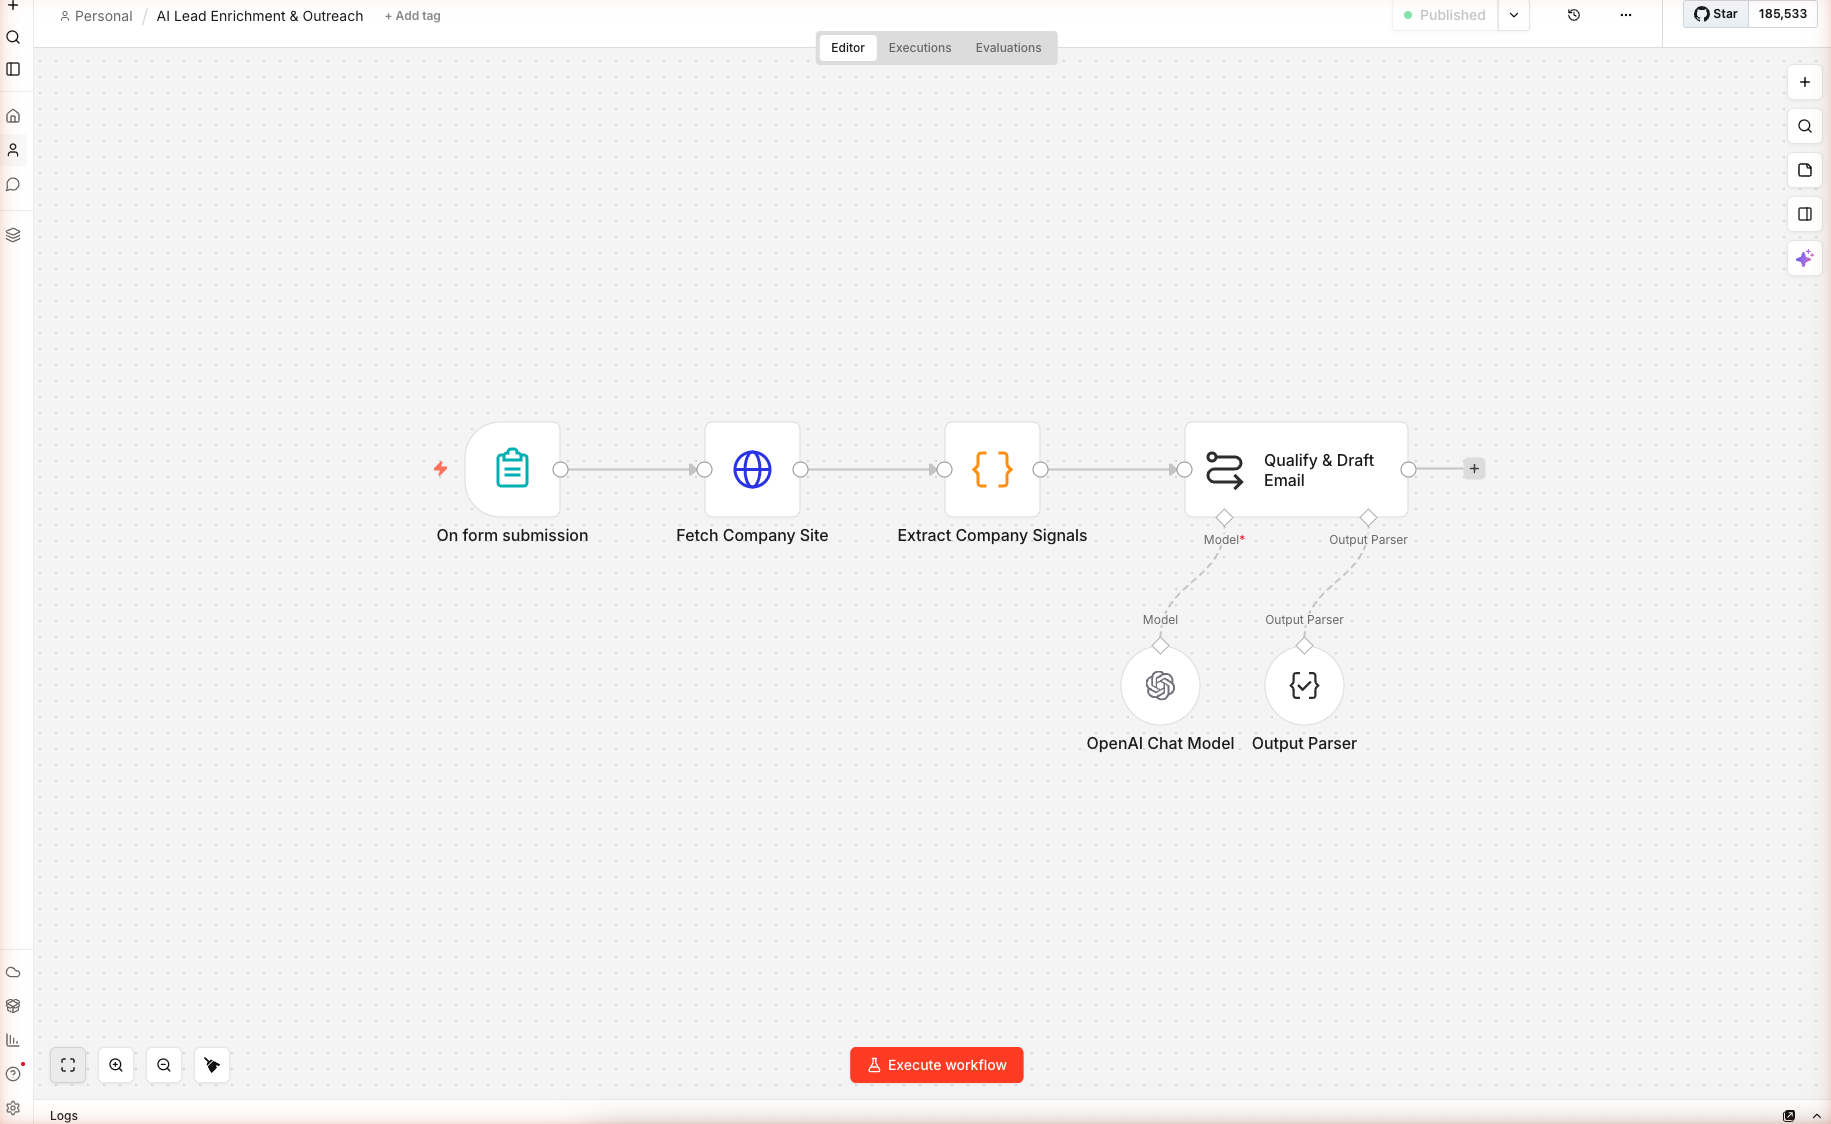Open the Fetch Company Site globe node
The height and width of the screenshot is (1124, 1831).
pos(752,469)
